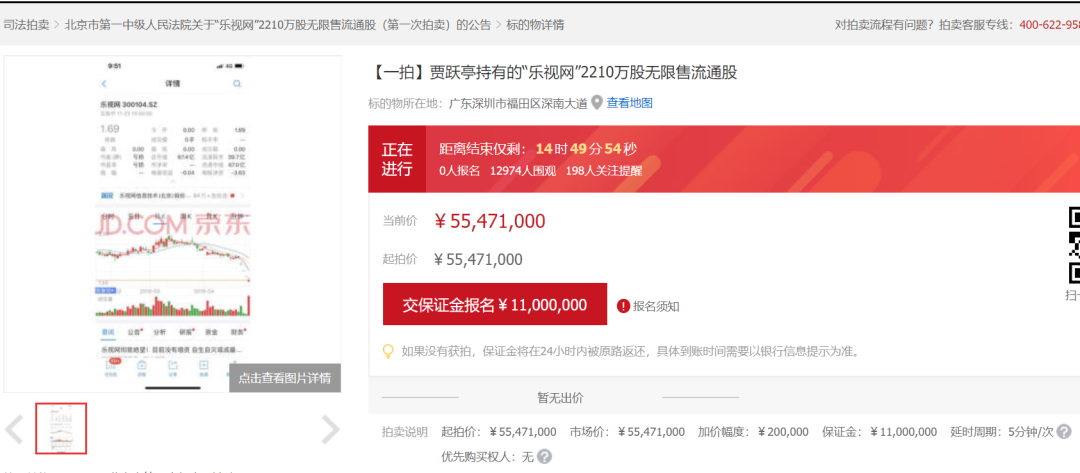Open the court announcement breadcrumb link
This screenshot has width=1080, height=473.
(x=278, y=25)
